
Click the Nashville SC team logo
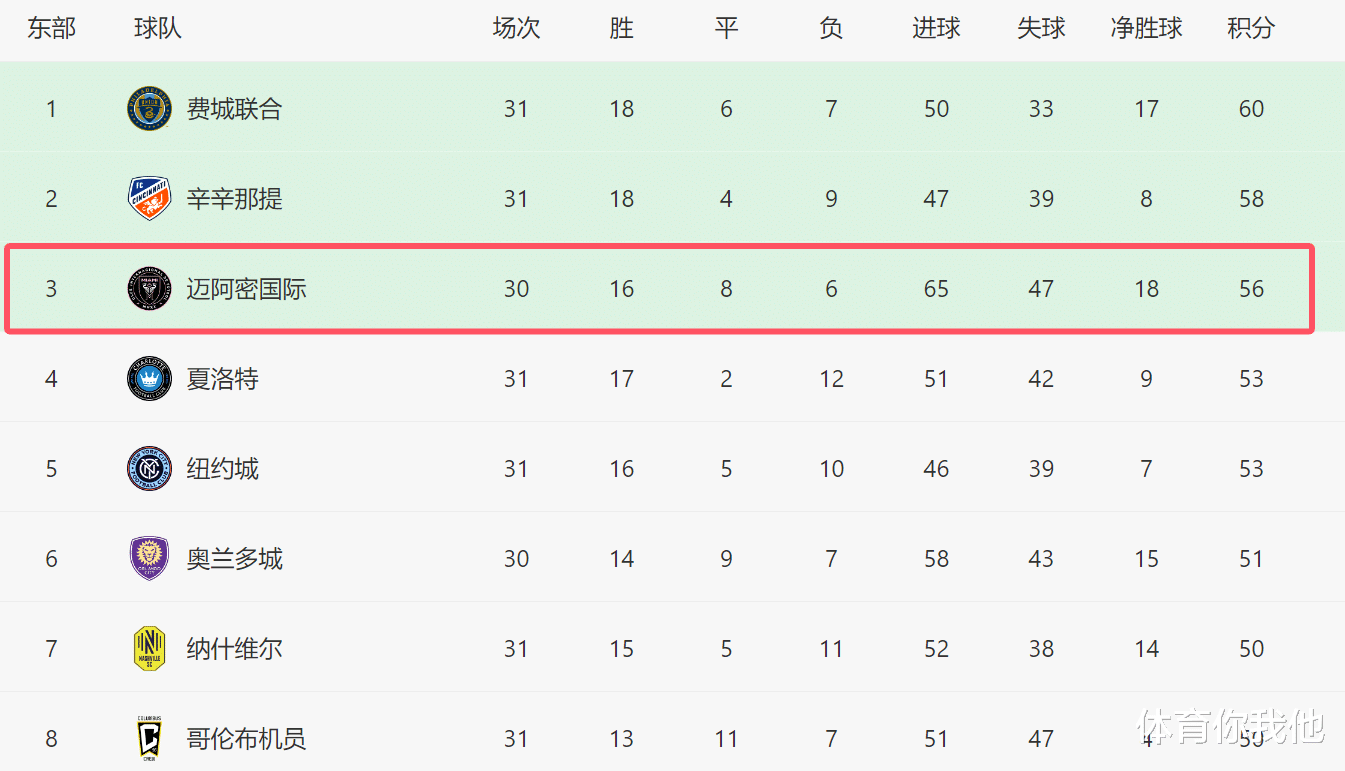coord(149,649)
